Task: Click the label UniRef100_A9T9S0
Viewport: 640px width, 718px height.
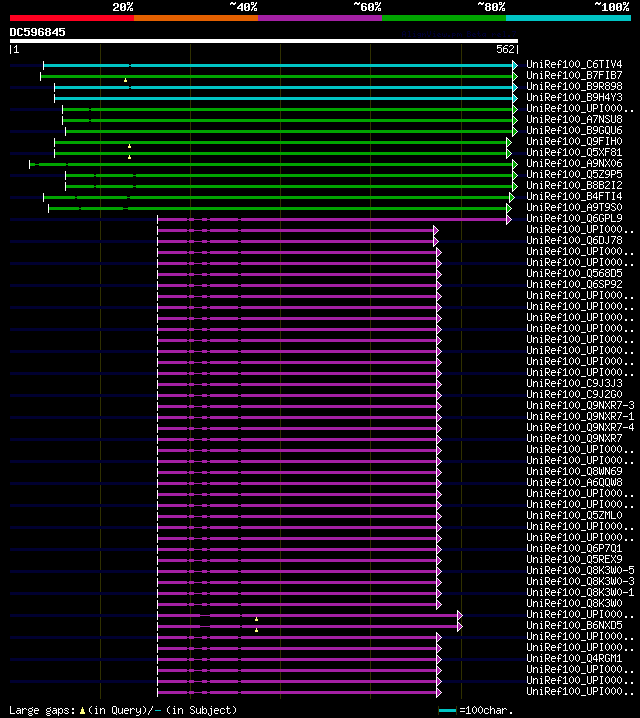Action: click(x=574, y=207)
